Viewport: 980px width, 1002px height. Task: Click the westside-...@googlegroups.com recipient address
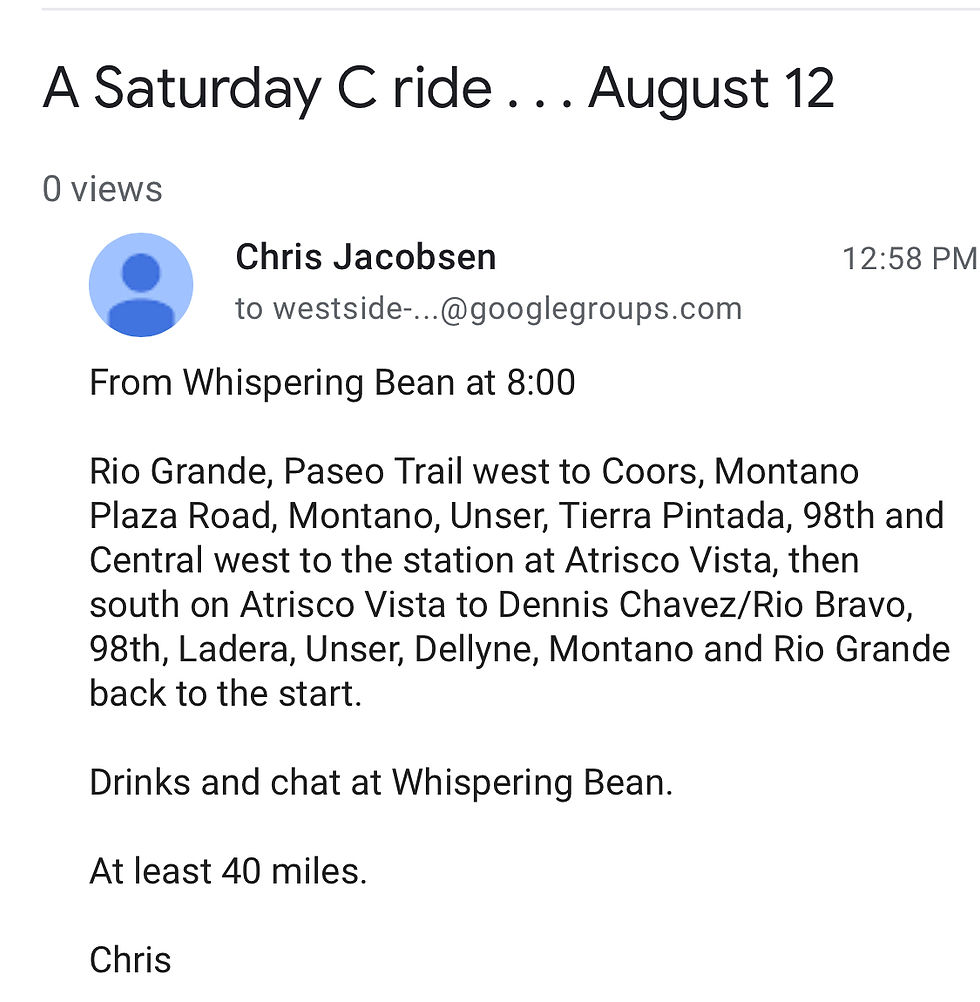pyautogui.click(x=489, y=309)
